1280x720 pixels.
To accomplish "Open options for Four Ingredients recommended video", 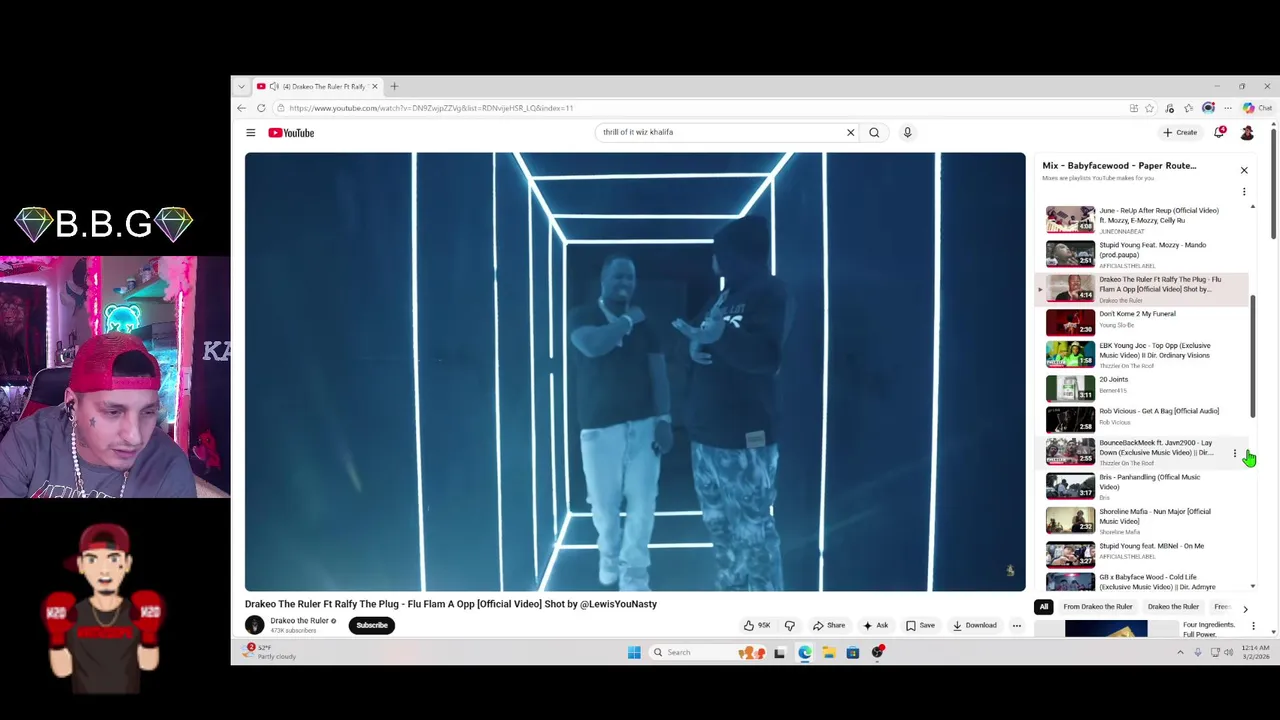I will (1253, 626).
